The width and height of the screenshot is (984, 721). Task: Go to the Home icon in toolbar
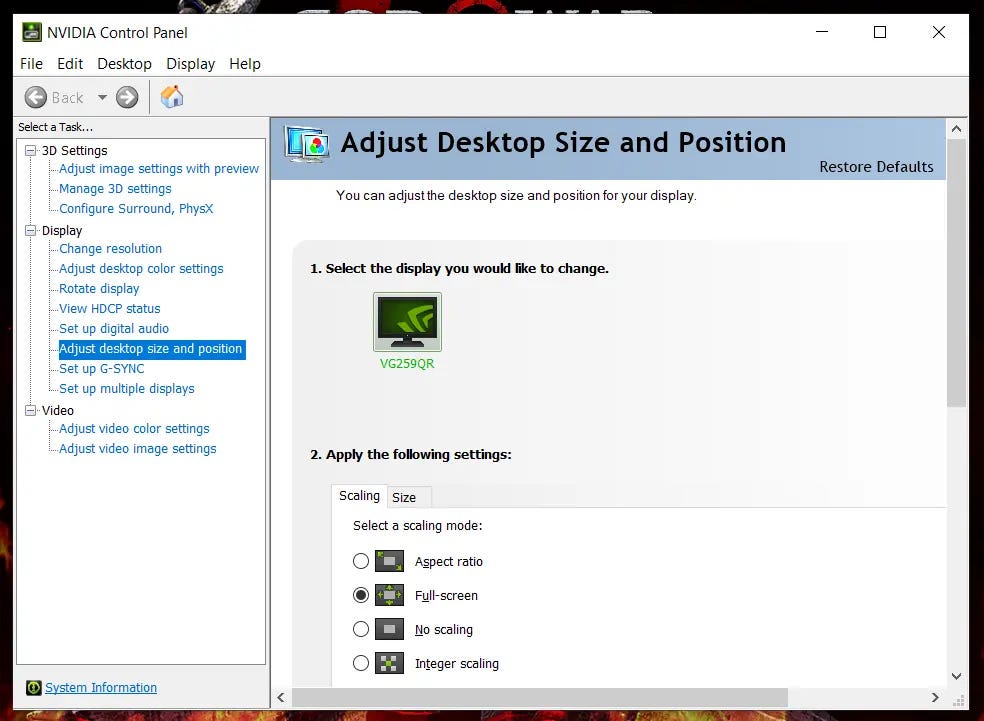point(172,97)
